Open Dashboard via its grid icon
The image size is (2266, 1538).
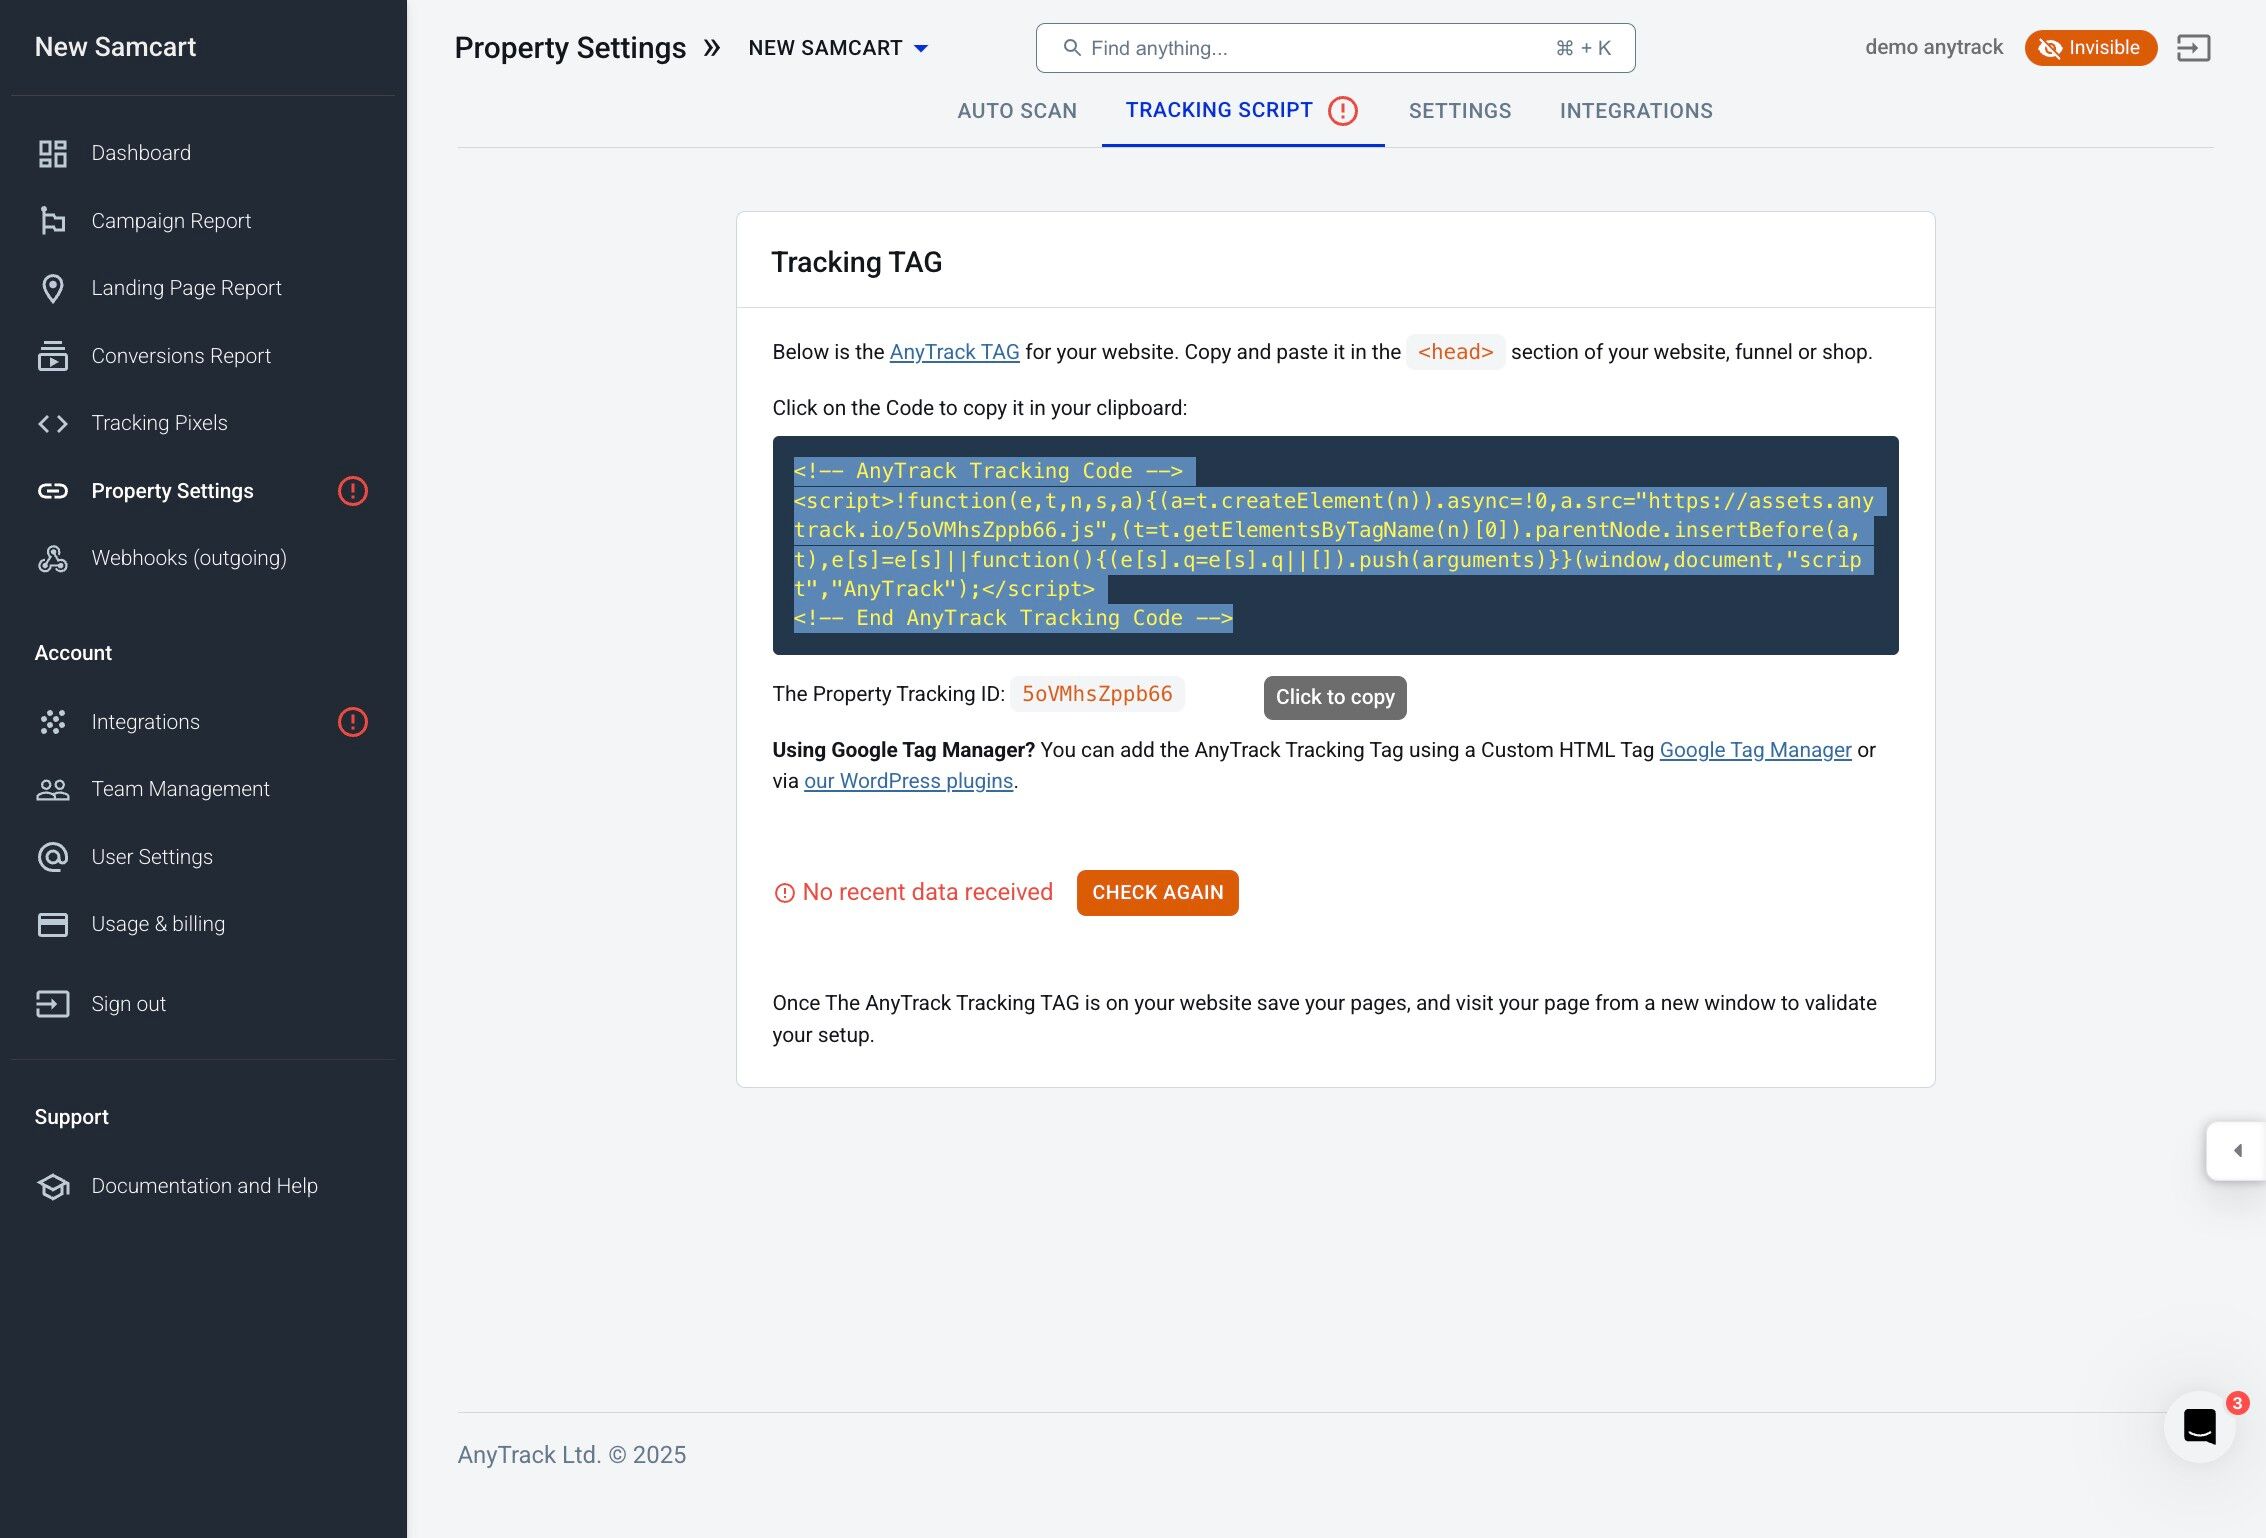point(52,153)
